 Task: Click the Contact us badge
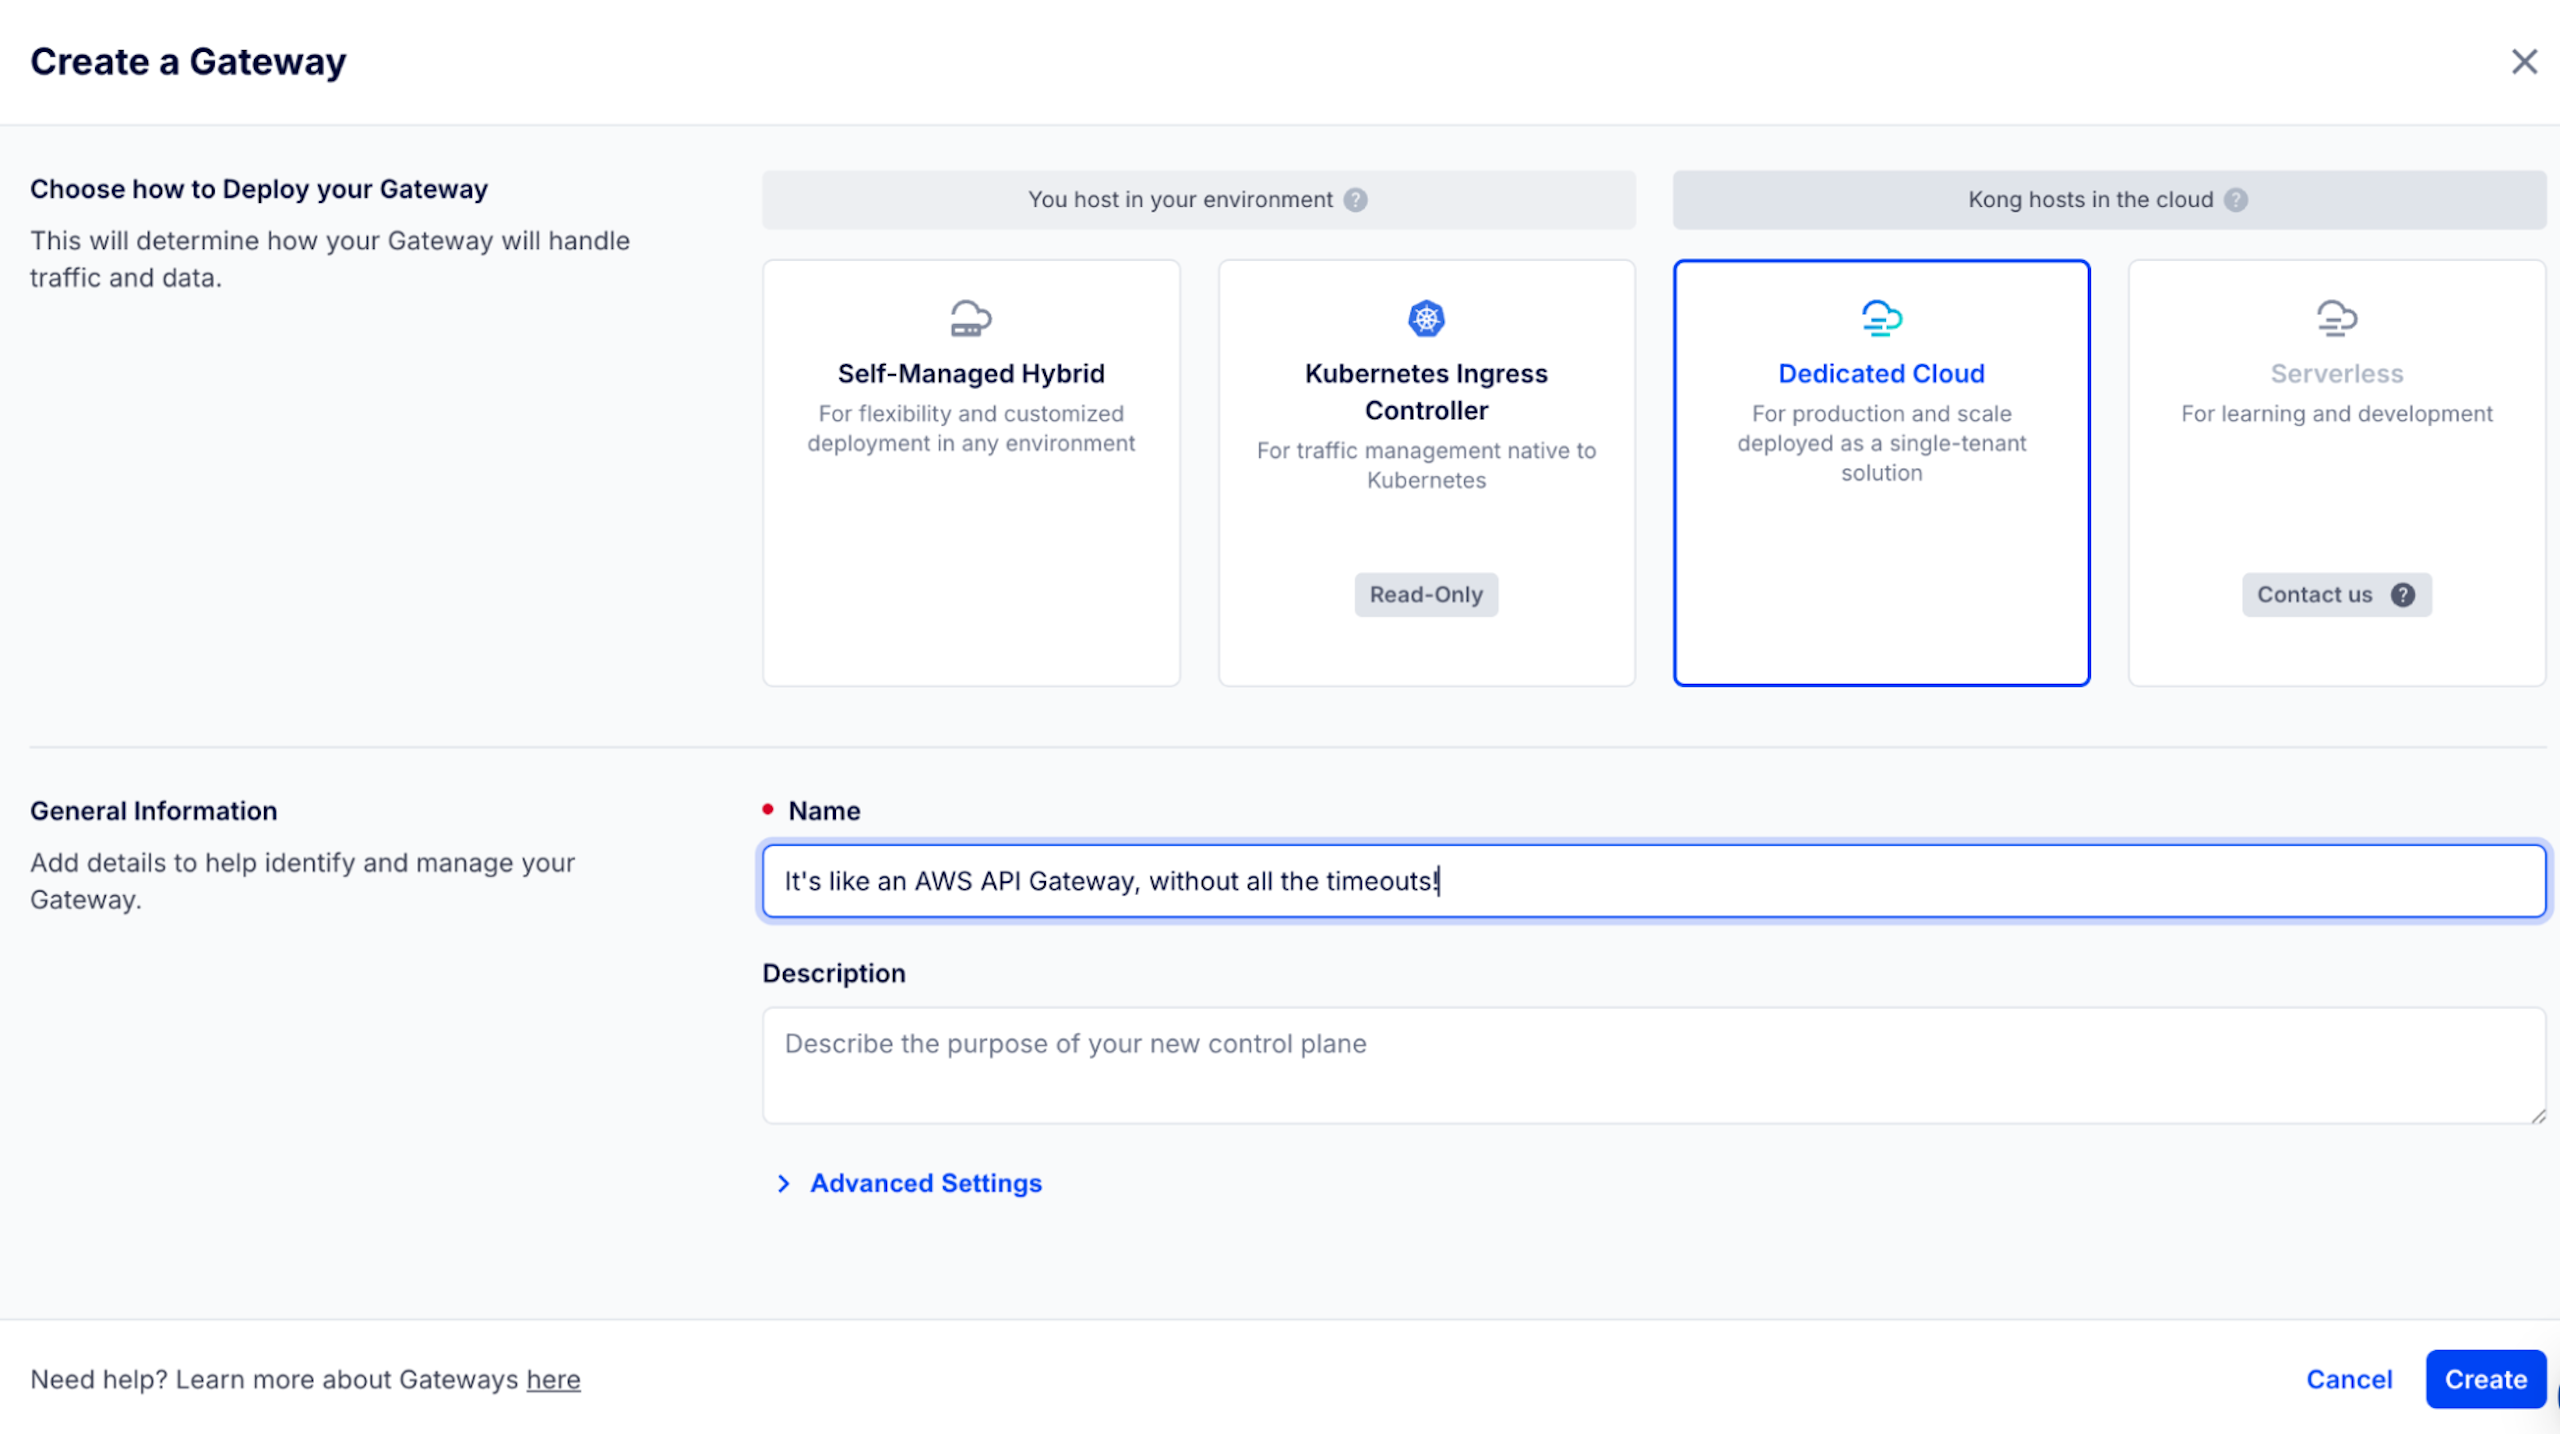click(2314, 595)
